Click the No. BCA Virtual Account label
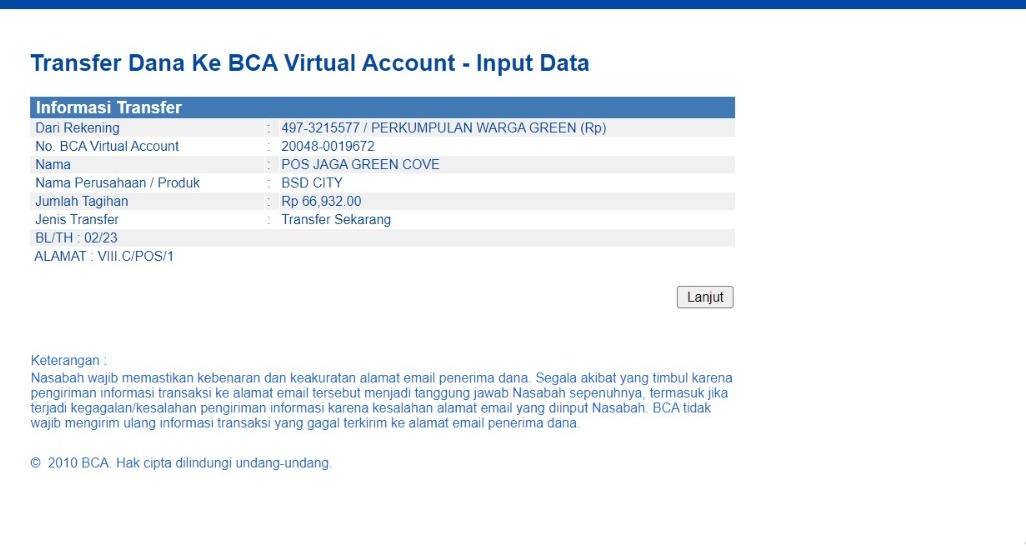Screen dimensions: 1026x553 [x=107, y=146]
